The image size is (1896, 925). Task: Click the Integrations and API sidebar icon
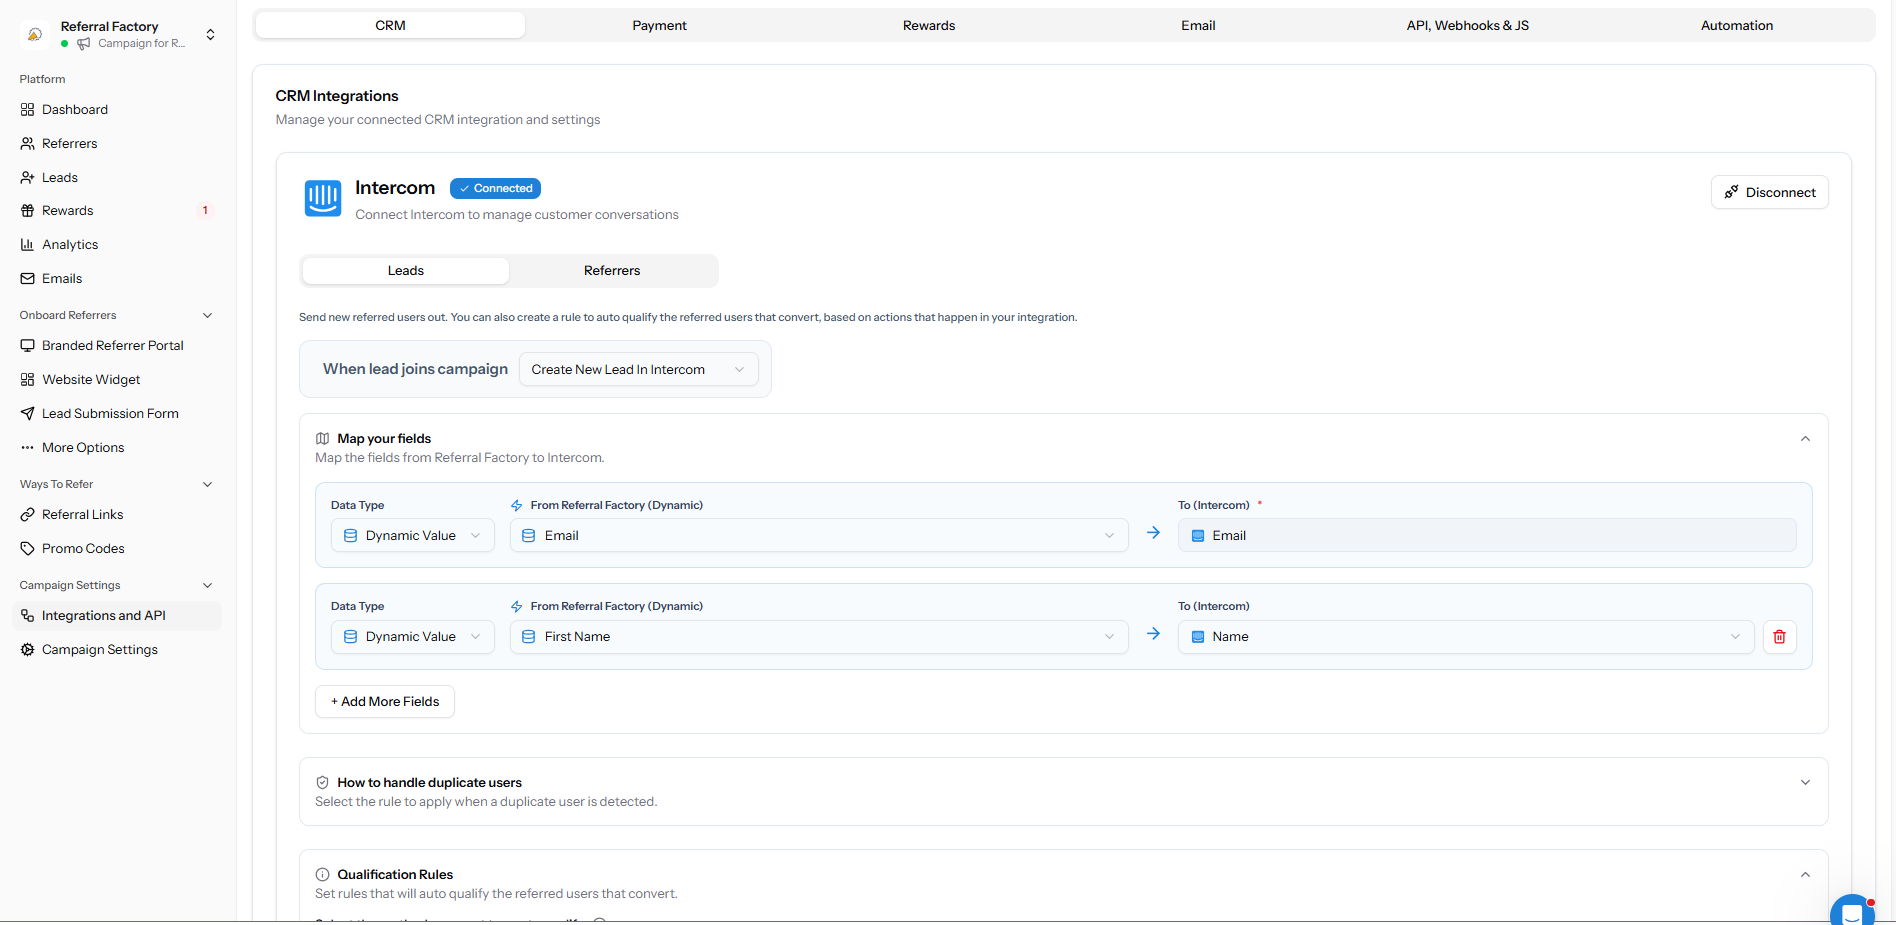[27, 616]
